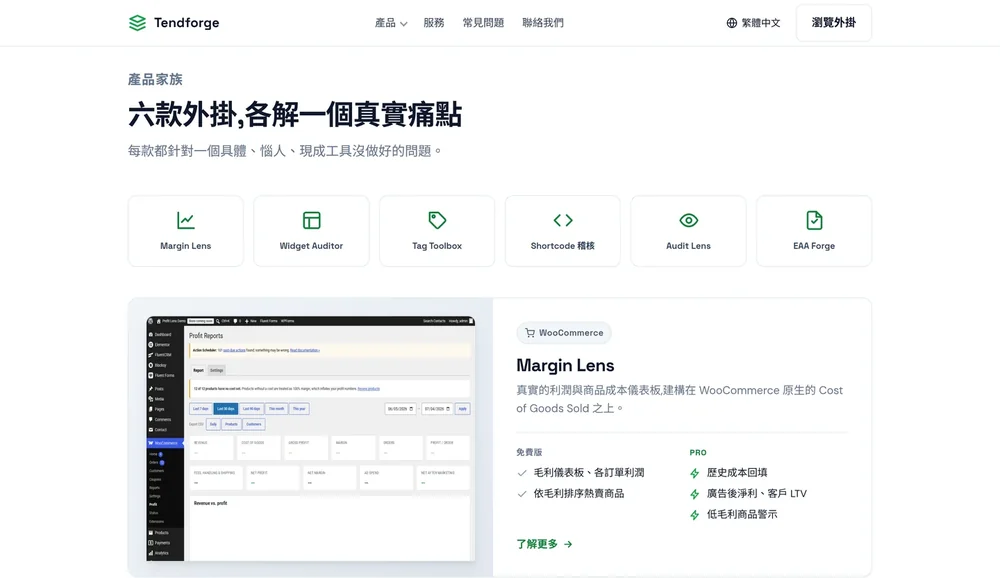1000x578 pixels.
Task: Select the Audit Lens eye icon
Action: [688, 221]
